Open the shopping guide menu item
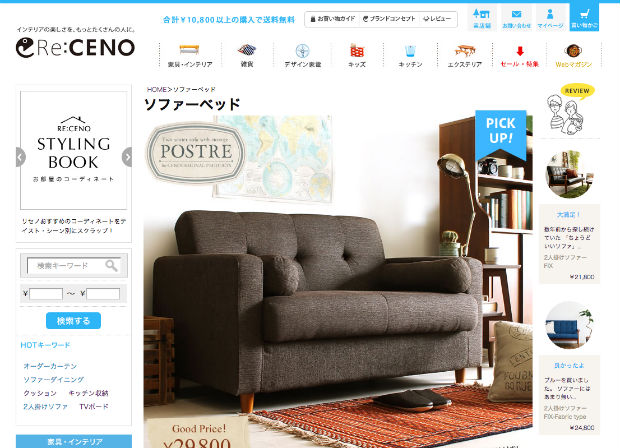620x448 pixels. point(333,19)
